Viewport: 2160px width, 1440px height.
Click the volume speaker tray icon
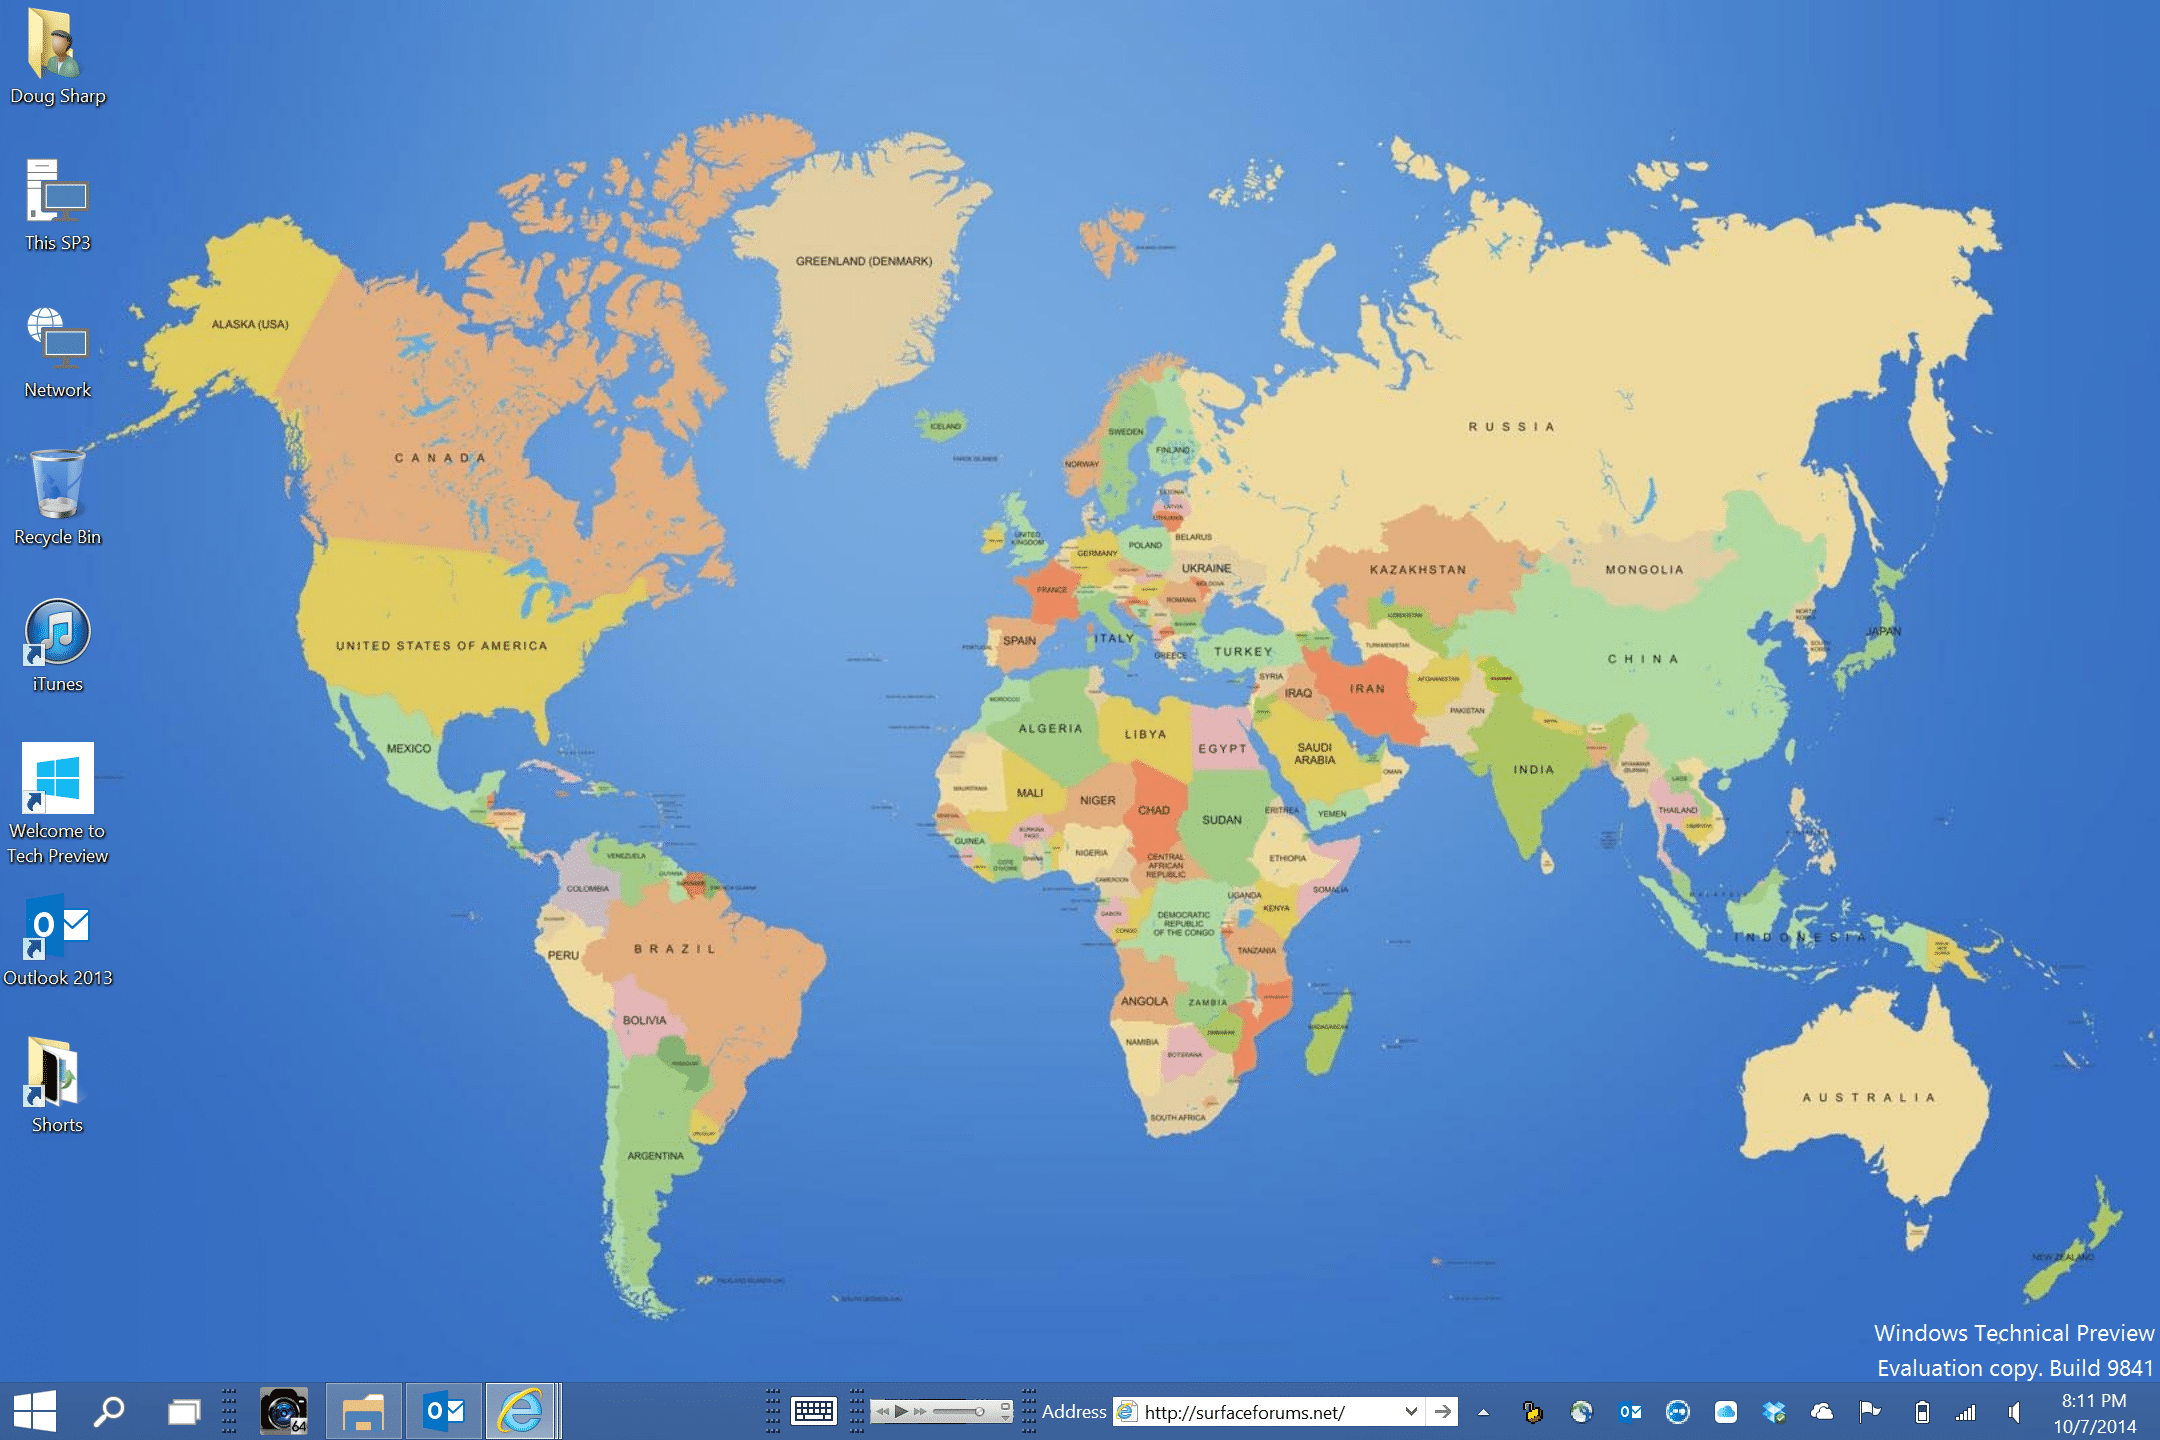pyautogui.click(x=2014, y=1412)
